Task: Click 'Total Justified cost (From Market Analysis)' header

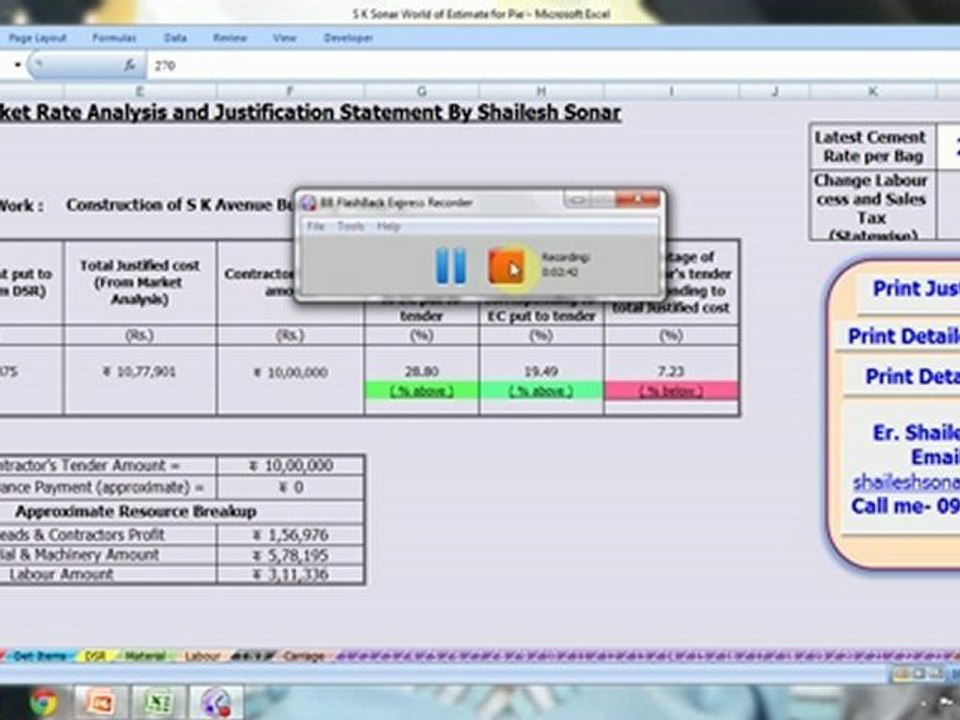Action: [140, 282]
